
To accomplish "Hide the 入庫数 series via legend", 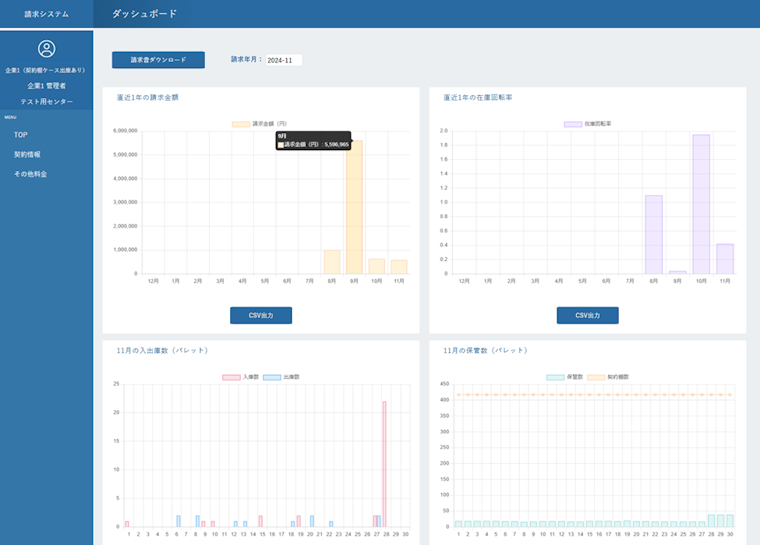I will 231,377.
